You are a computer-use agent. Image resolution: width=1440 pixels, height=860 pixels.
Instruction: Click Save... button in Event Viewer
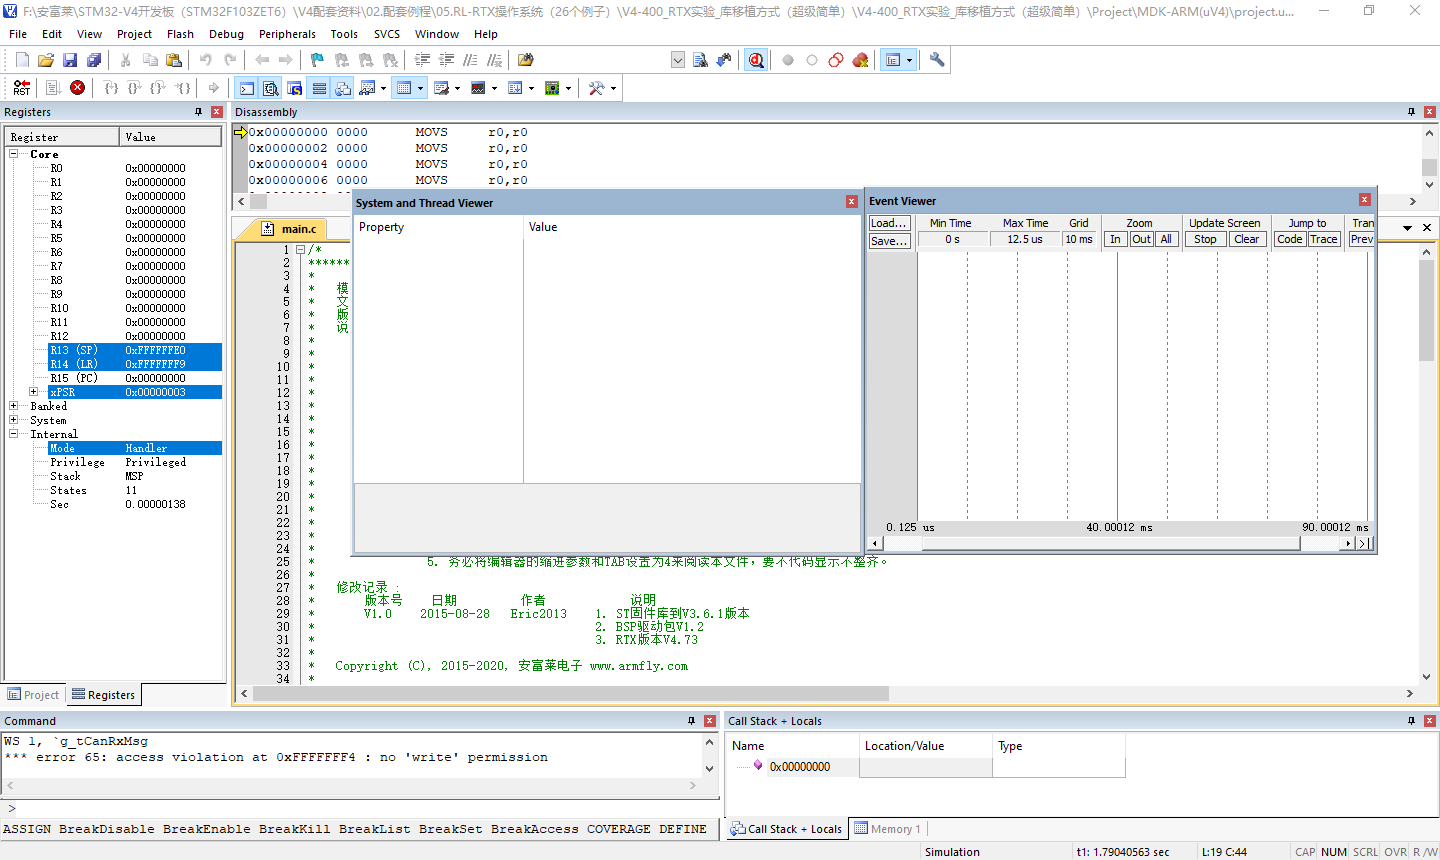point(889,241)
